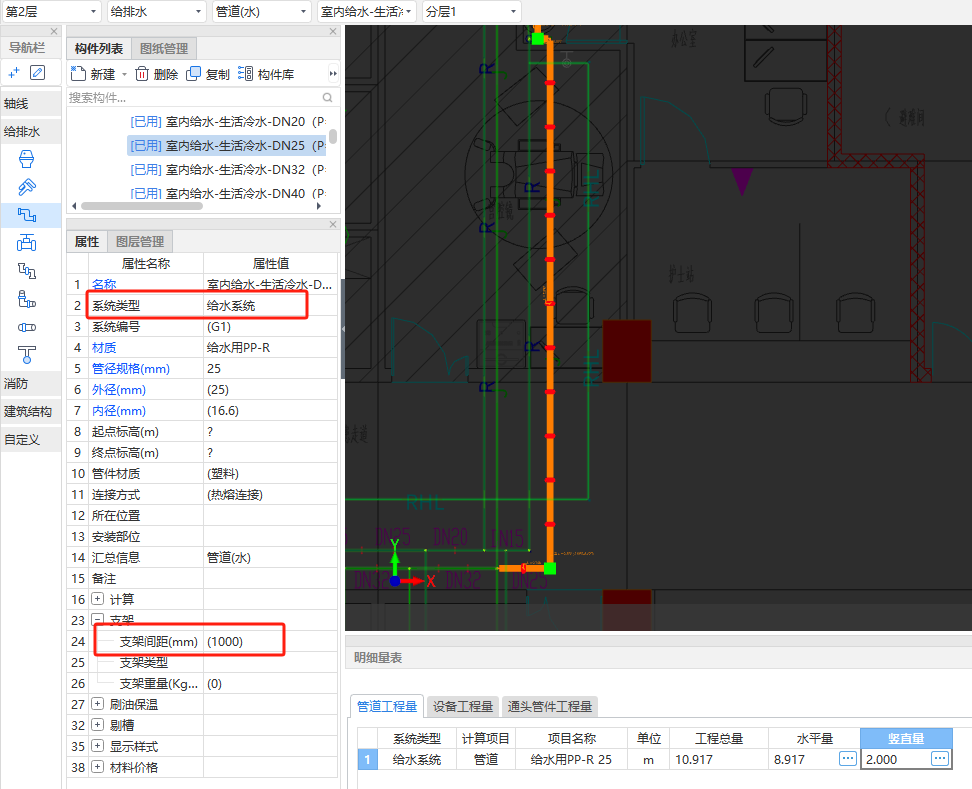Select the T-shaped hanger icon
The width and height of the screenshot is (972, 789).
[x=26, y=355]
